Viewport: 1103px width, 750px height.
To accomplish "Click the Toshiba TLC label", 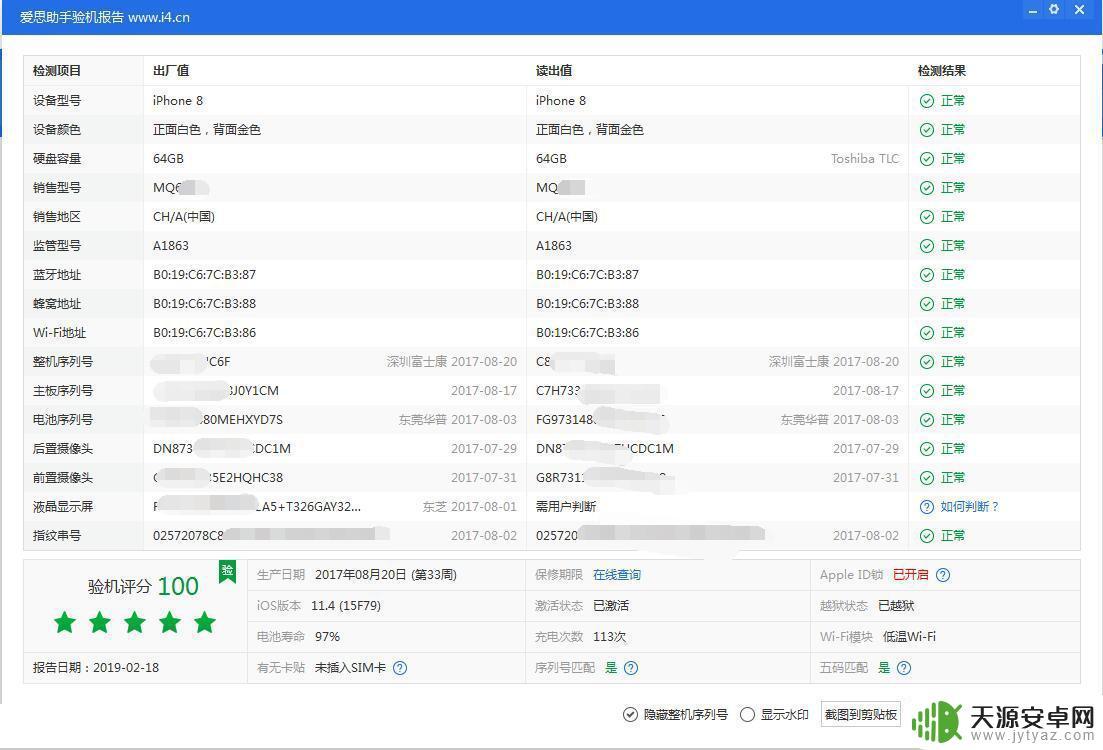I will point(865,159).
